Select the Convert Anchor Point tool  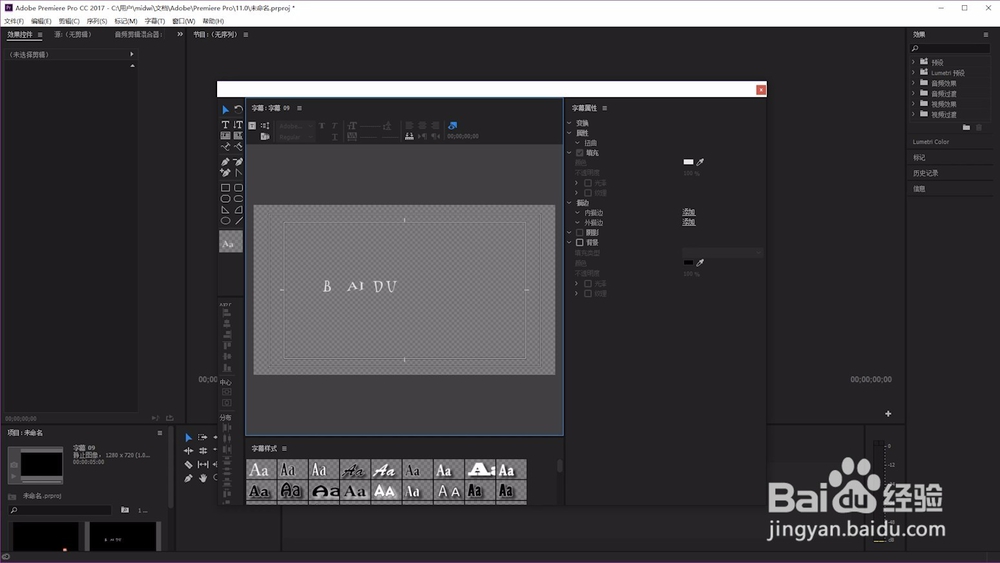pyautogui.click(x=238, y=172)
